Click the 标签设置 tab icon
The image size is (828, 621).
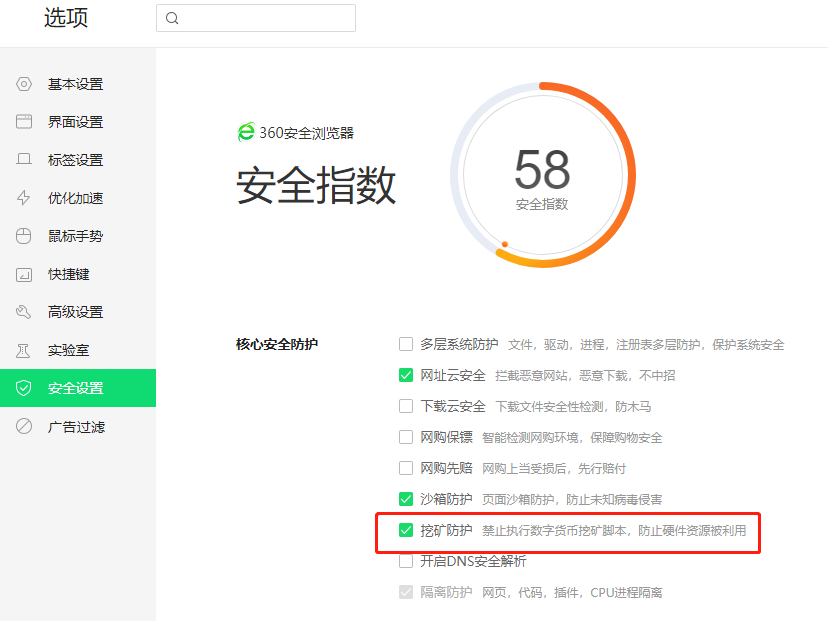[24, 159]
